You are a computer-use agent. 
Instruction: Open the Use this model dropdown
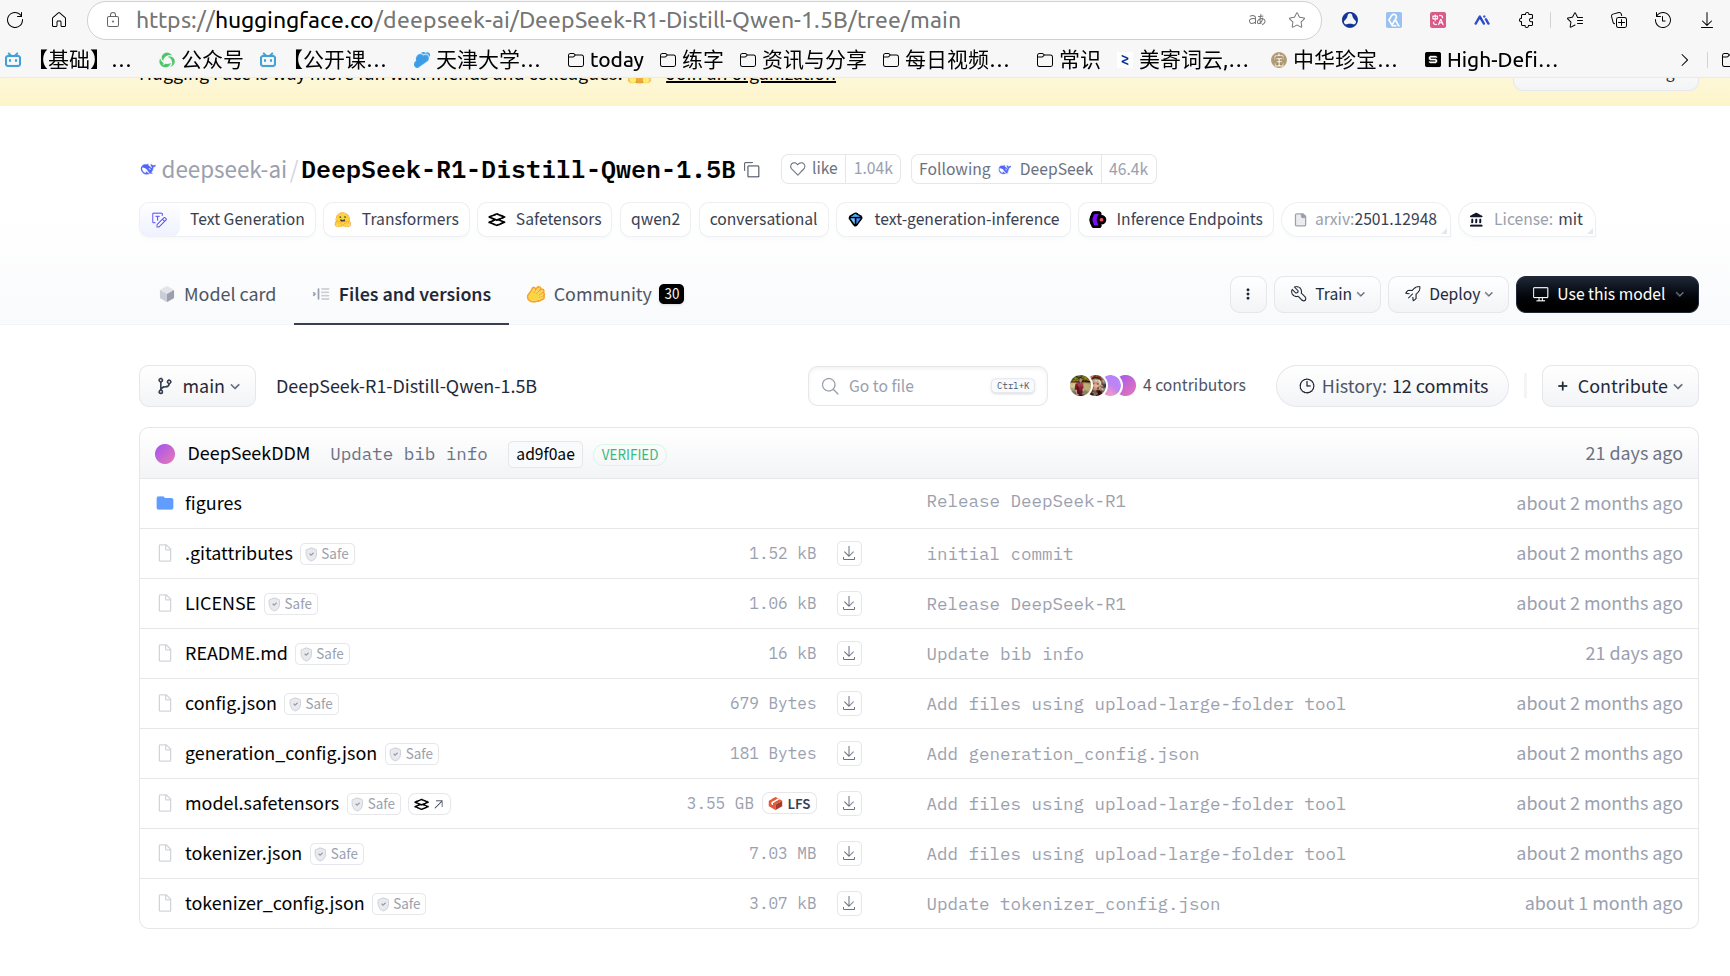coord(1607,294)
